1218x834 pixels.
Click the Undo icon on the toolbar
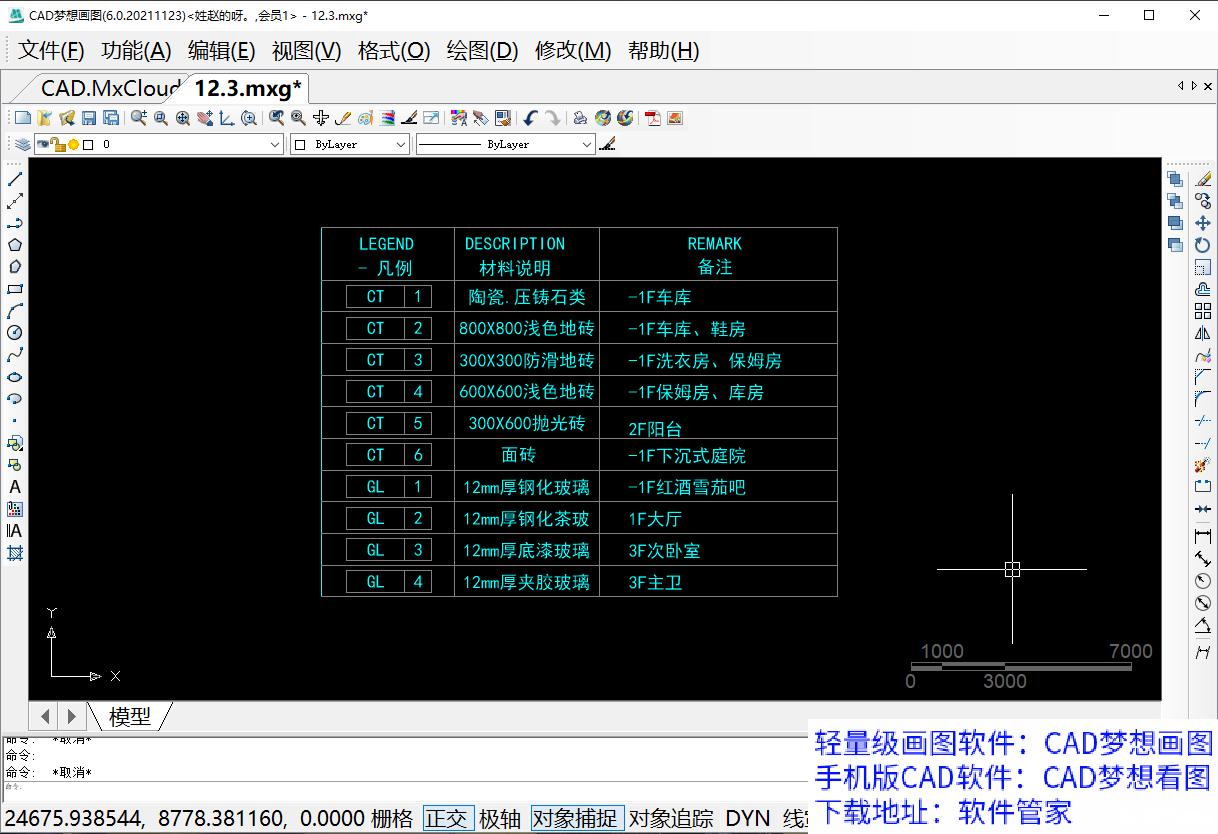[531, 117]
